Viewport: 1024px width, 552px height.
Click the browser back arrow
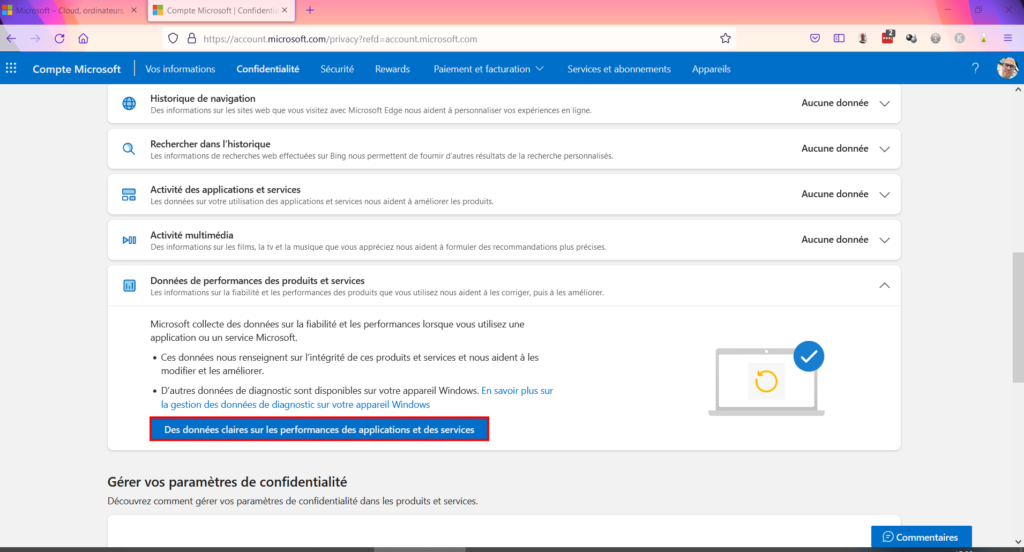point(11,39)
